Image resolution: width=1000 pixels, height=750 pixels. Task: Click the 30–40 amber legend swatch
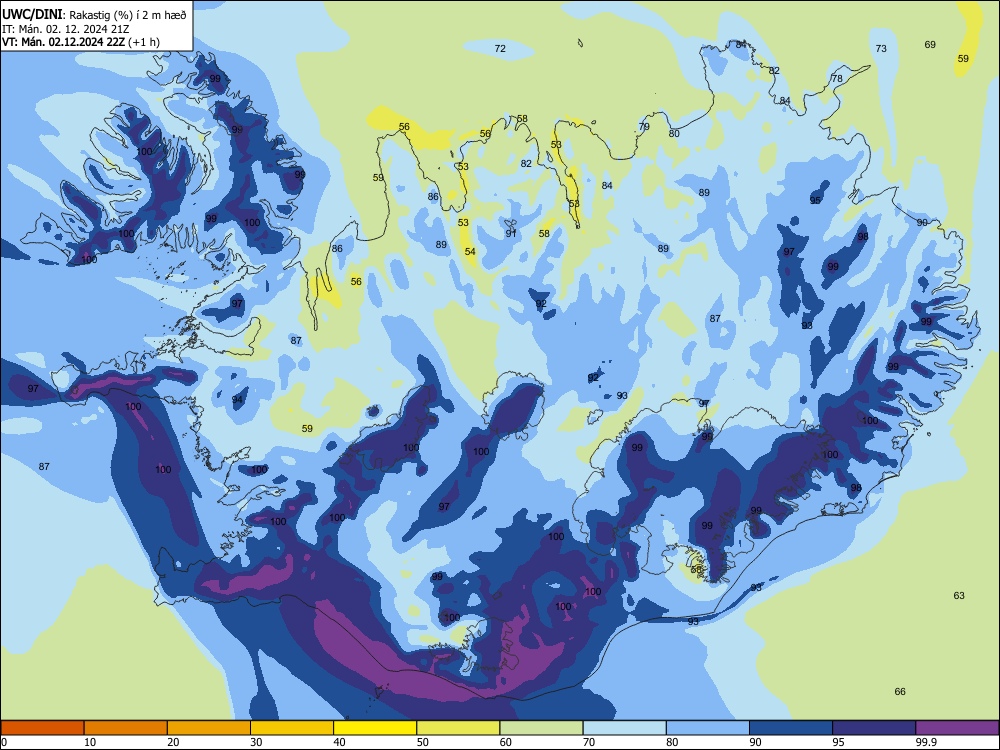point(291,728)
